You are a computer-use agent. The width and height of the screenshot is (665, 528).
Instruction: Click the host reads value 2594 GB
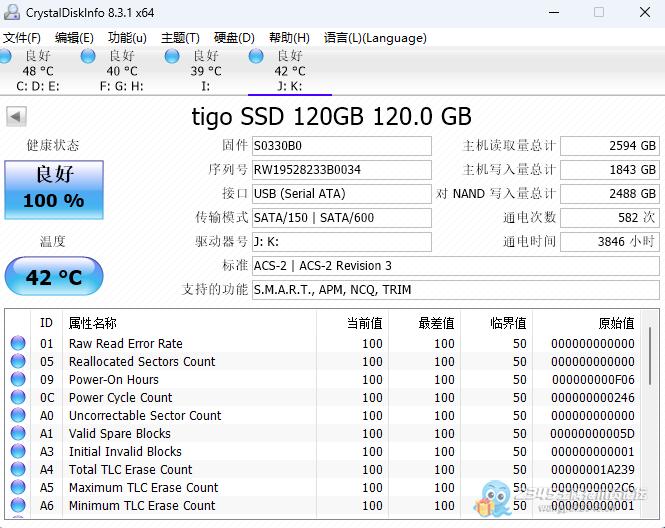coord(610,146)
